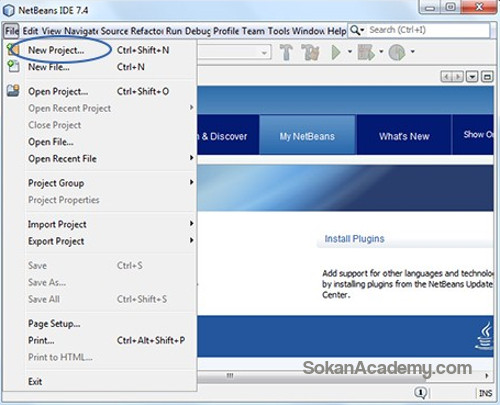Click the Java logo on start page
This screenshot has width=500, height=405.
pyautogui.click(x=485, y=336)
